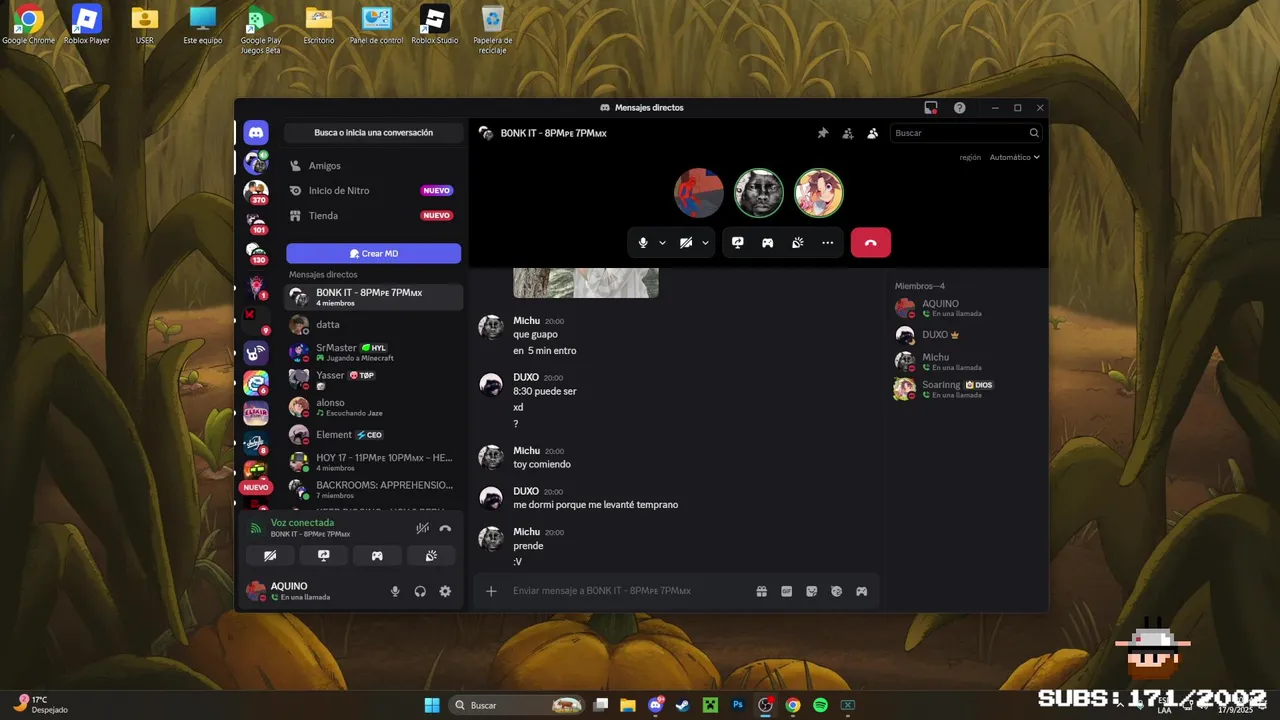Focus the Enviar mensaje input field

point(628,591)
